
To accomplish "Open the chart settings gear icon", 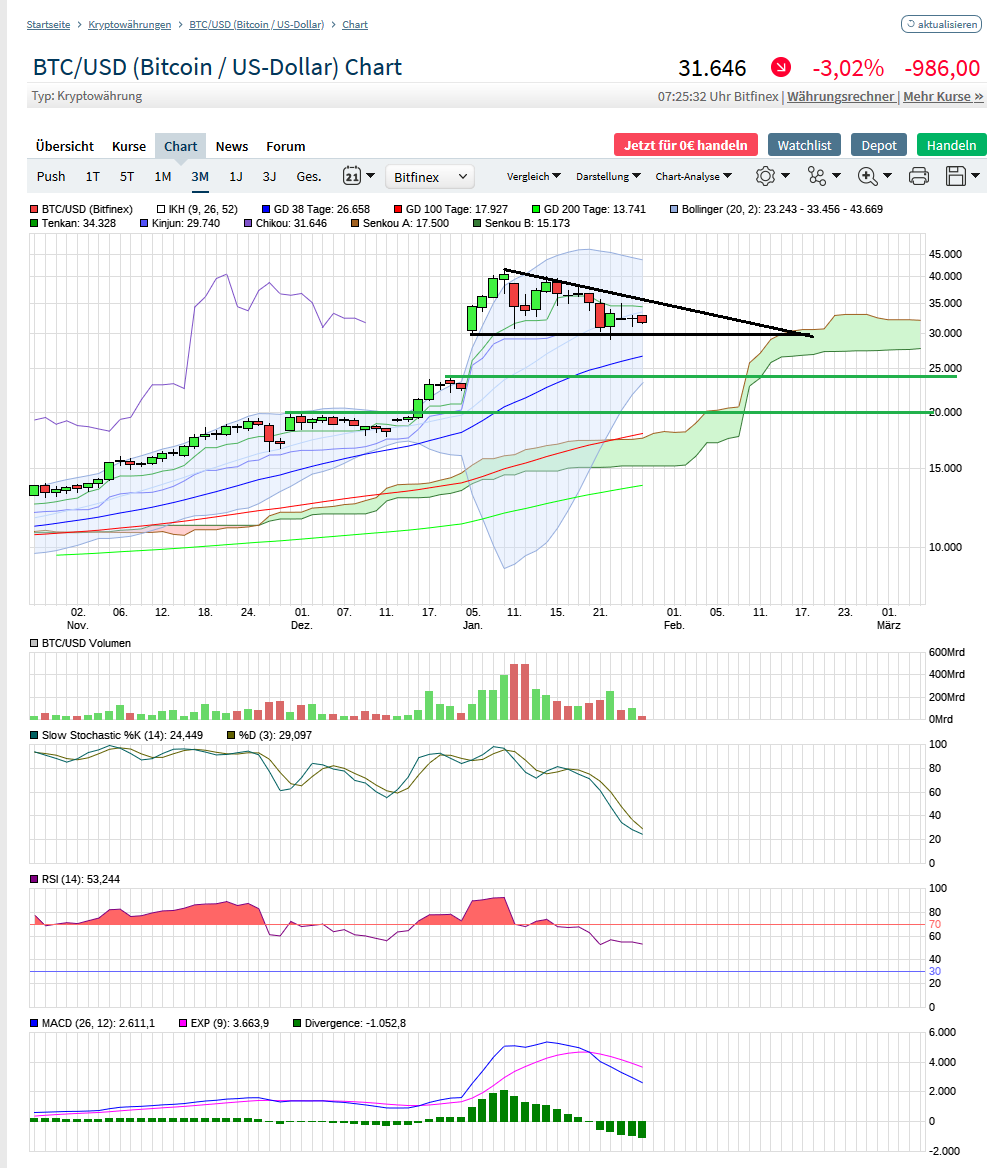I will 765,176.
